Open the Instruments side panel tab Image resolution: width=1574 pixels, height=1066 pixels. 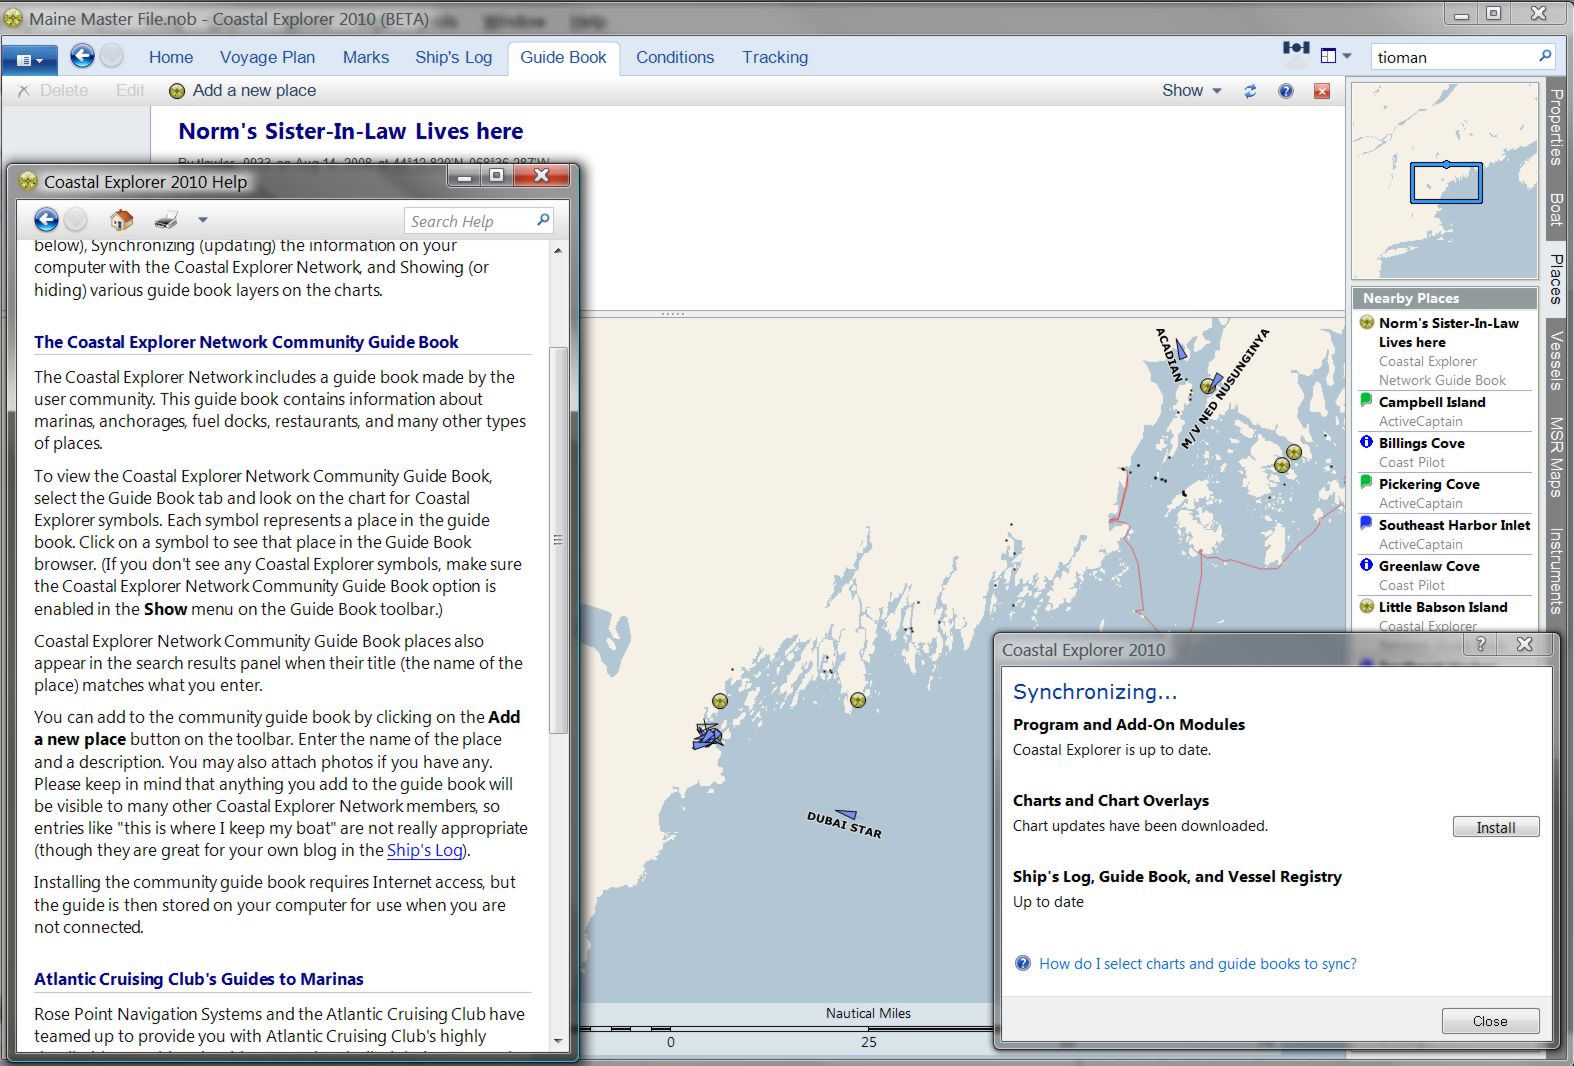(x=1556, y=570)
